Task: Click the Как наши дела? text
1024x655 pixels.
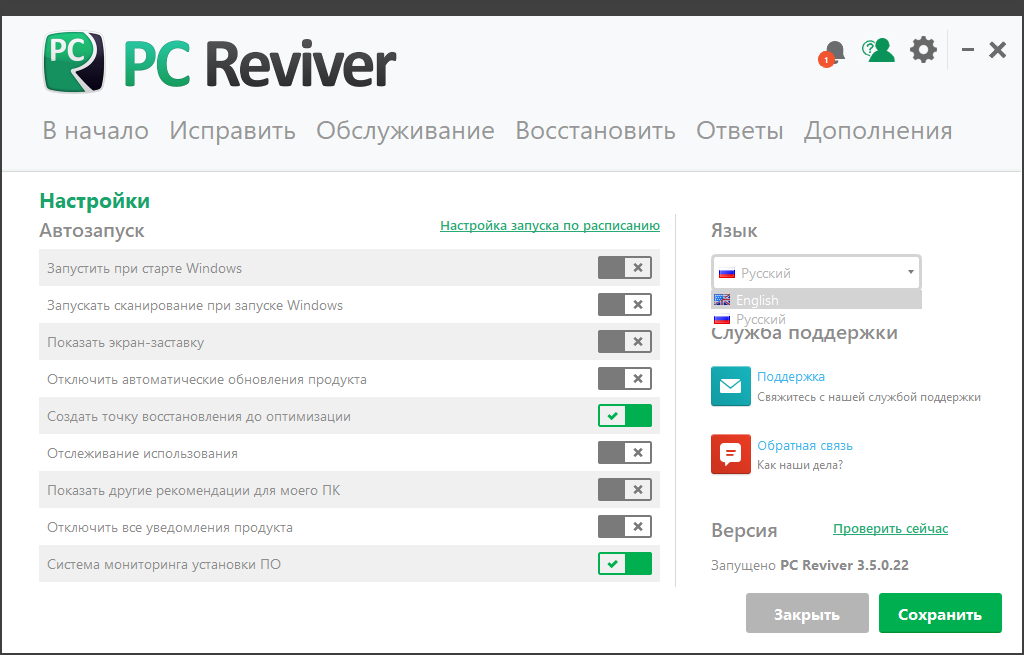Action: 800,465
